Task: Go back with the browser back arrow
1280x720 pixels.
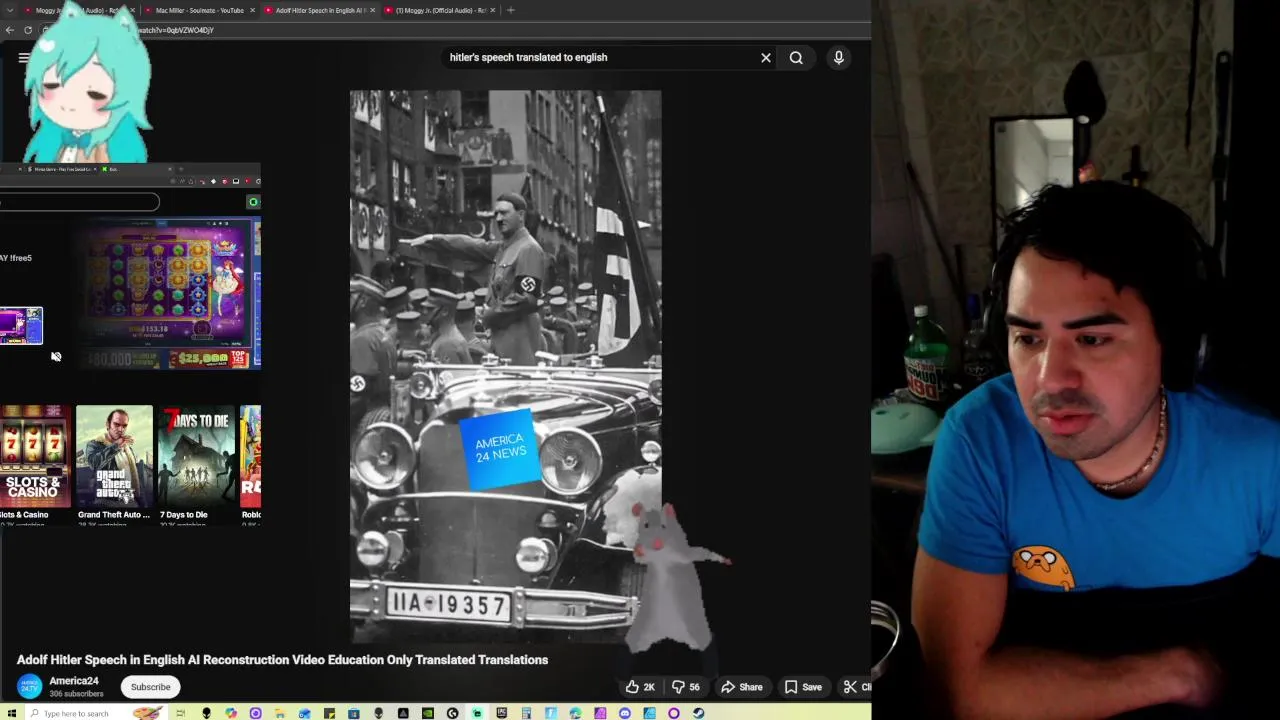Action: [x=9, y=30]
